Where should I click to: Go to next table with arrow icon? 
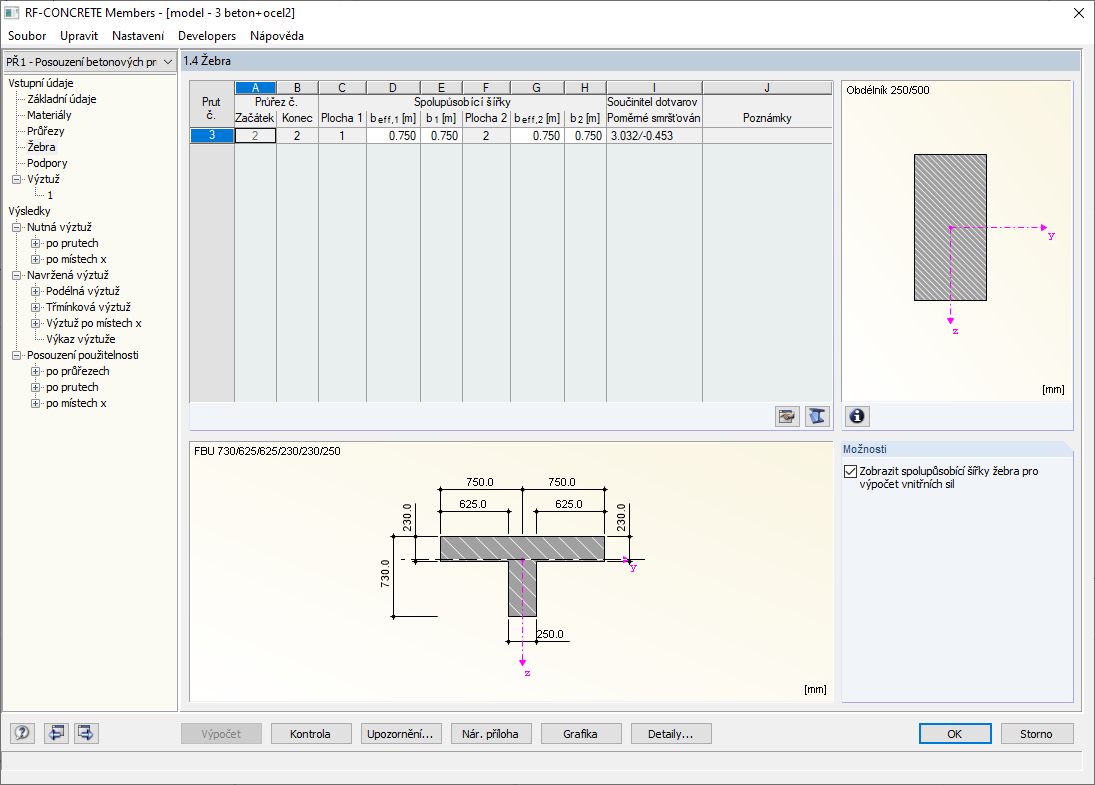(87, 733)
